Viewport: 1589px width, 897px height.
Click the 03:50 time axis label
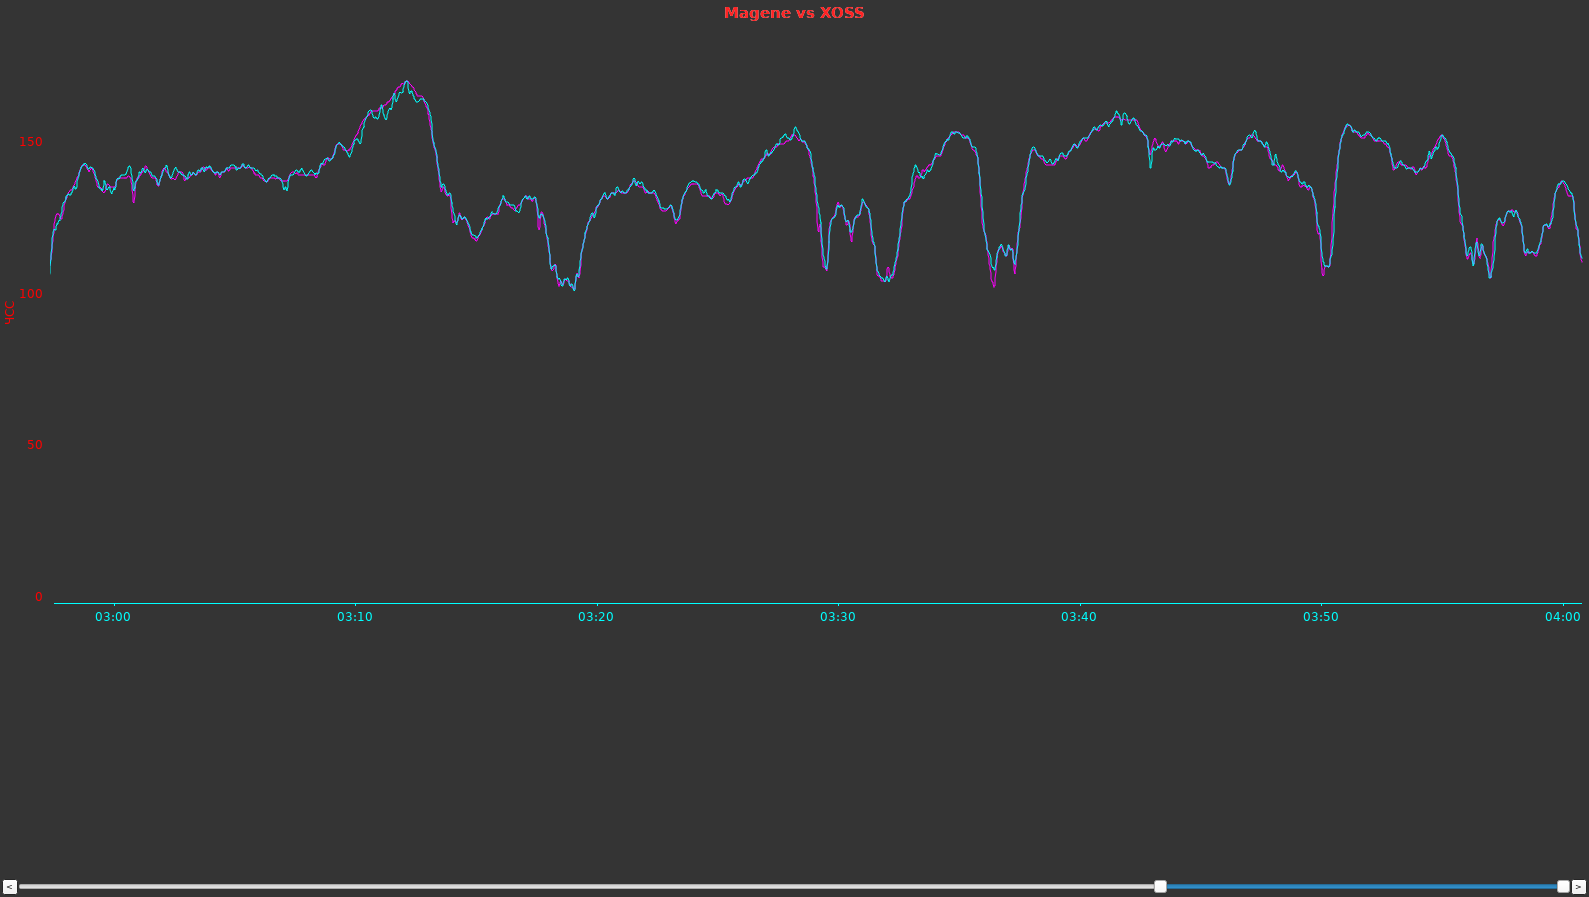pyautogui.click(x=1320, y=617)
